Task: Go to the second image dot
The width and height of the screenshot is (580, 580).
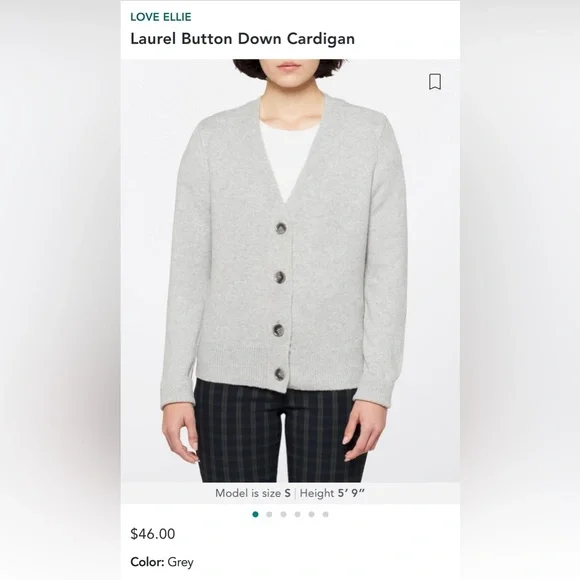Action: [x=269, y=514]
